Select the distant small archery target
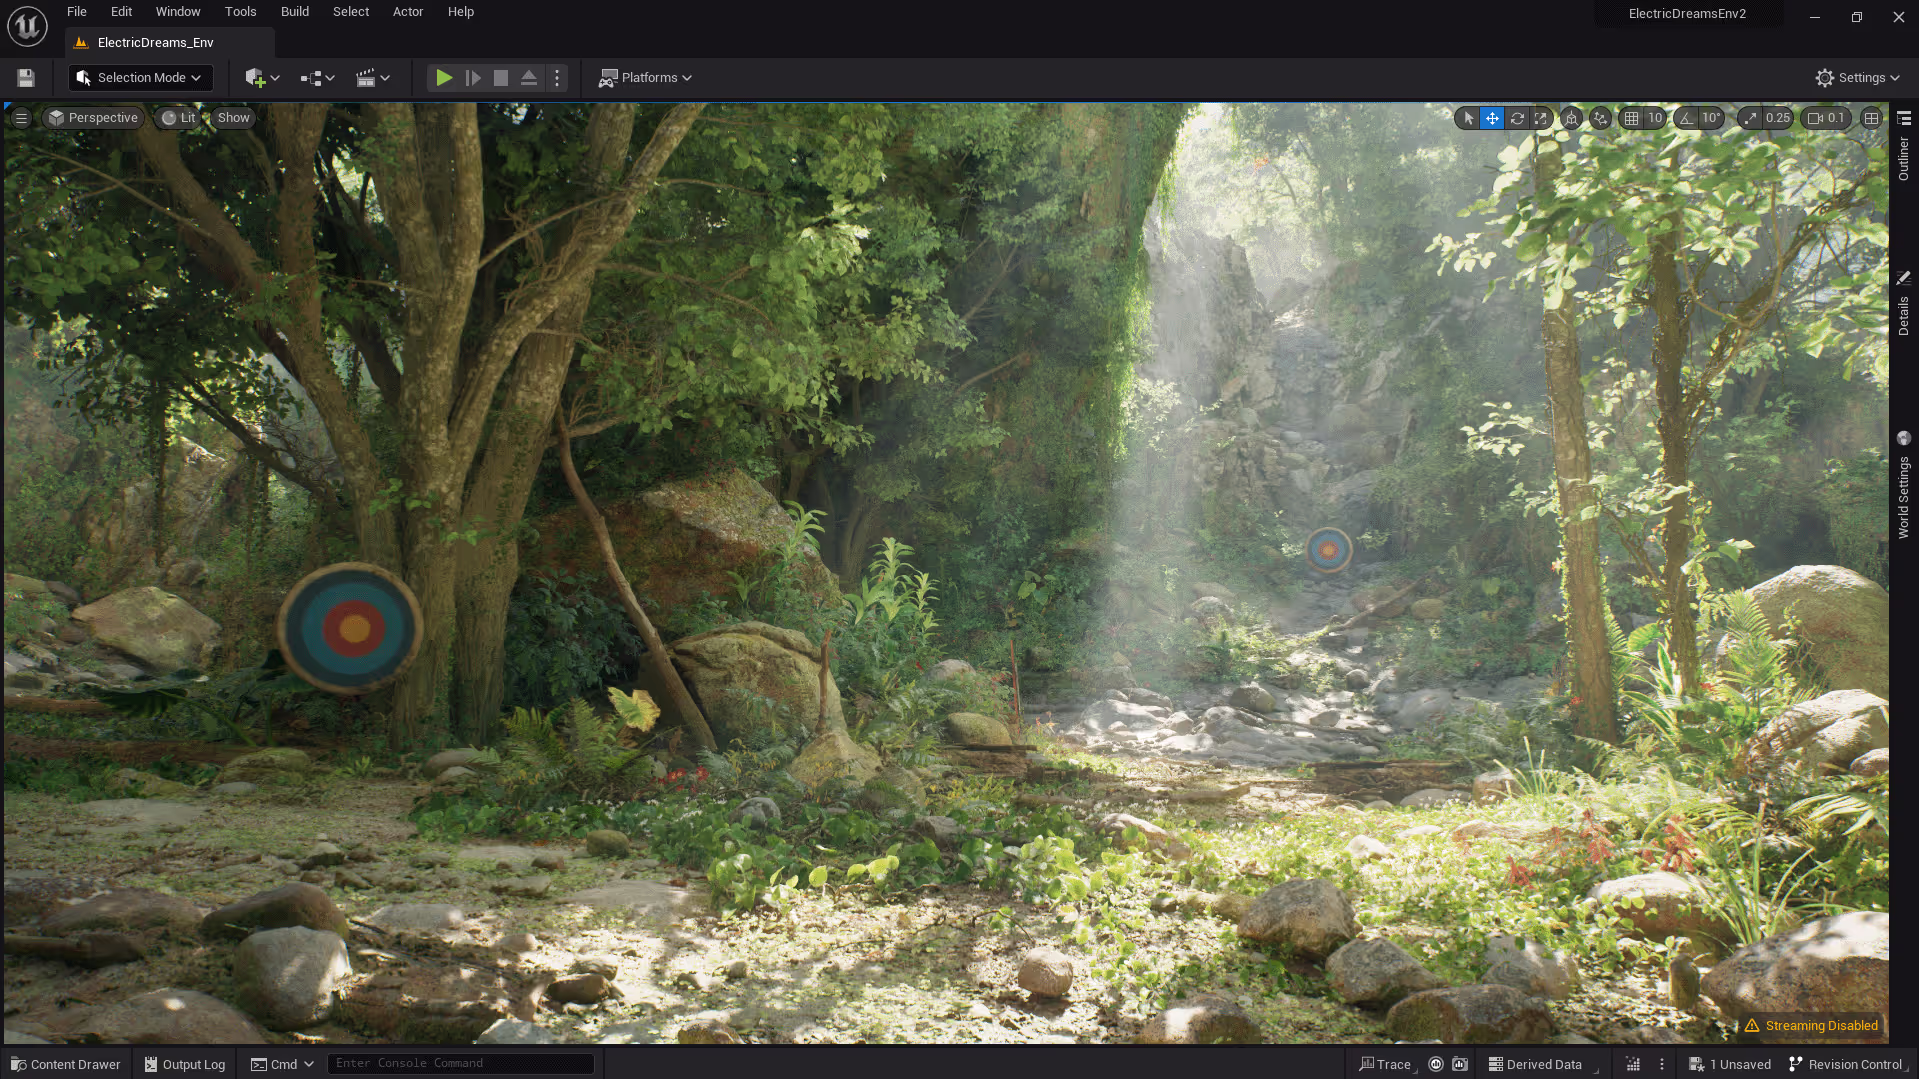 coord(1329,550)
